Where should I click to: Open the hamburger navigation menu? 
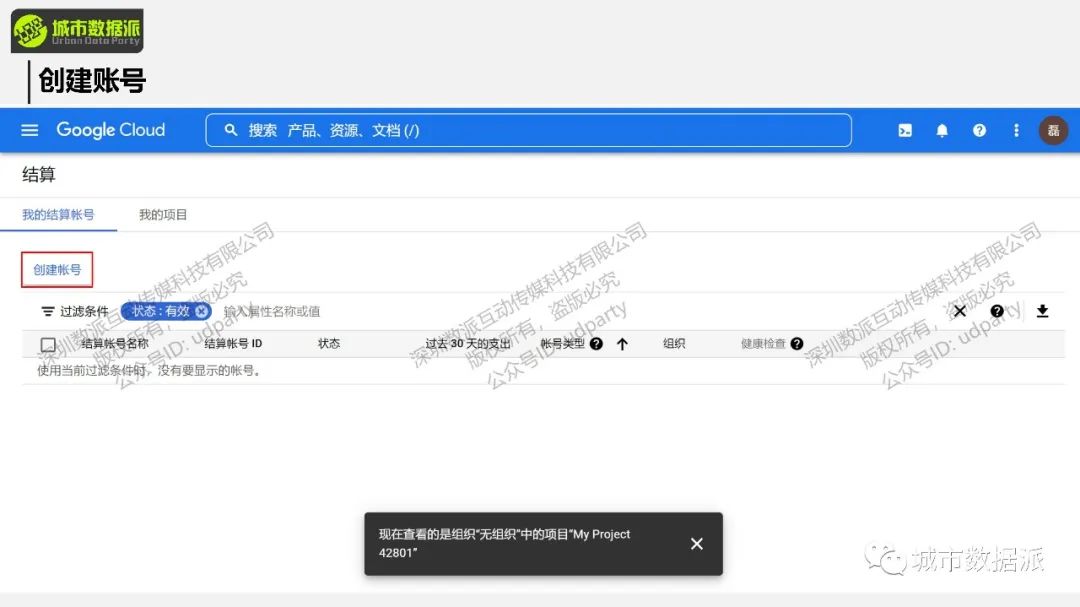pyautogui.click(x=30, y=130)
